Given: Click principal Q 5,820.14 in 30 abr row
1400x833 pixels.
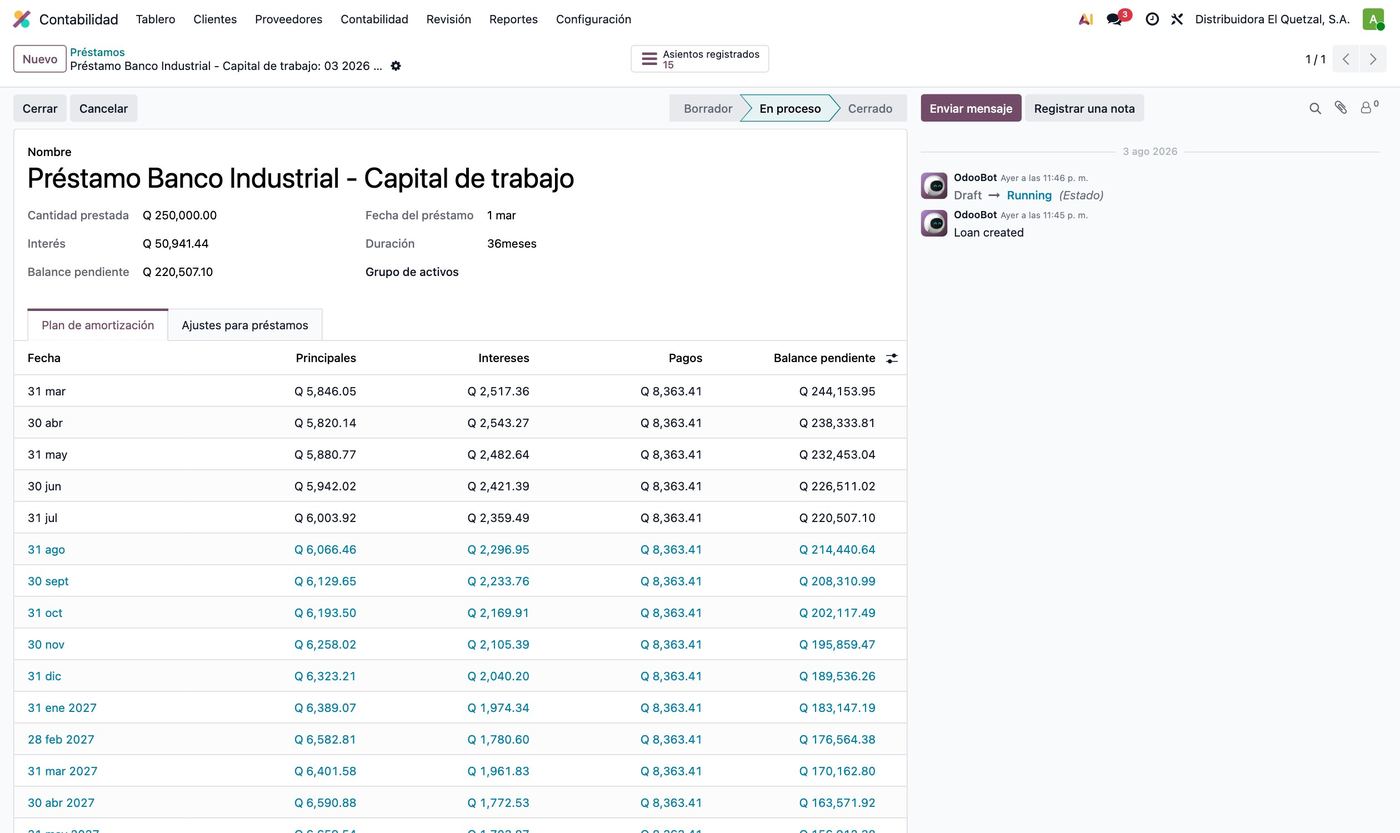Looking at the screenshot, I should [x=325, y=423].
